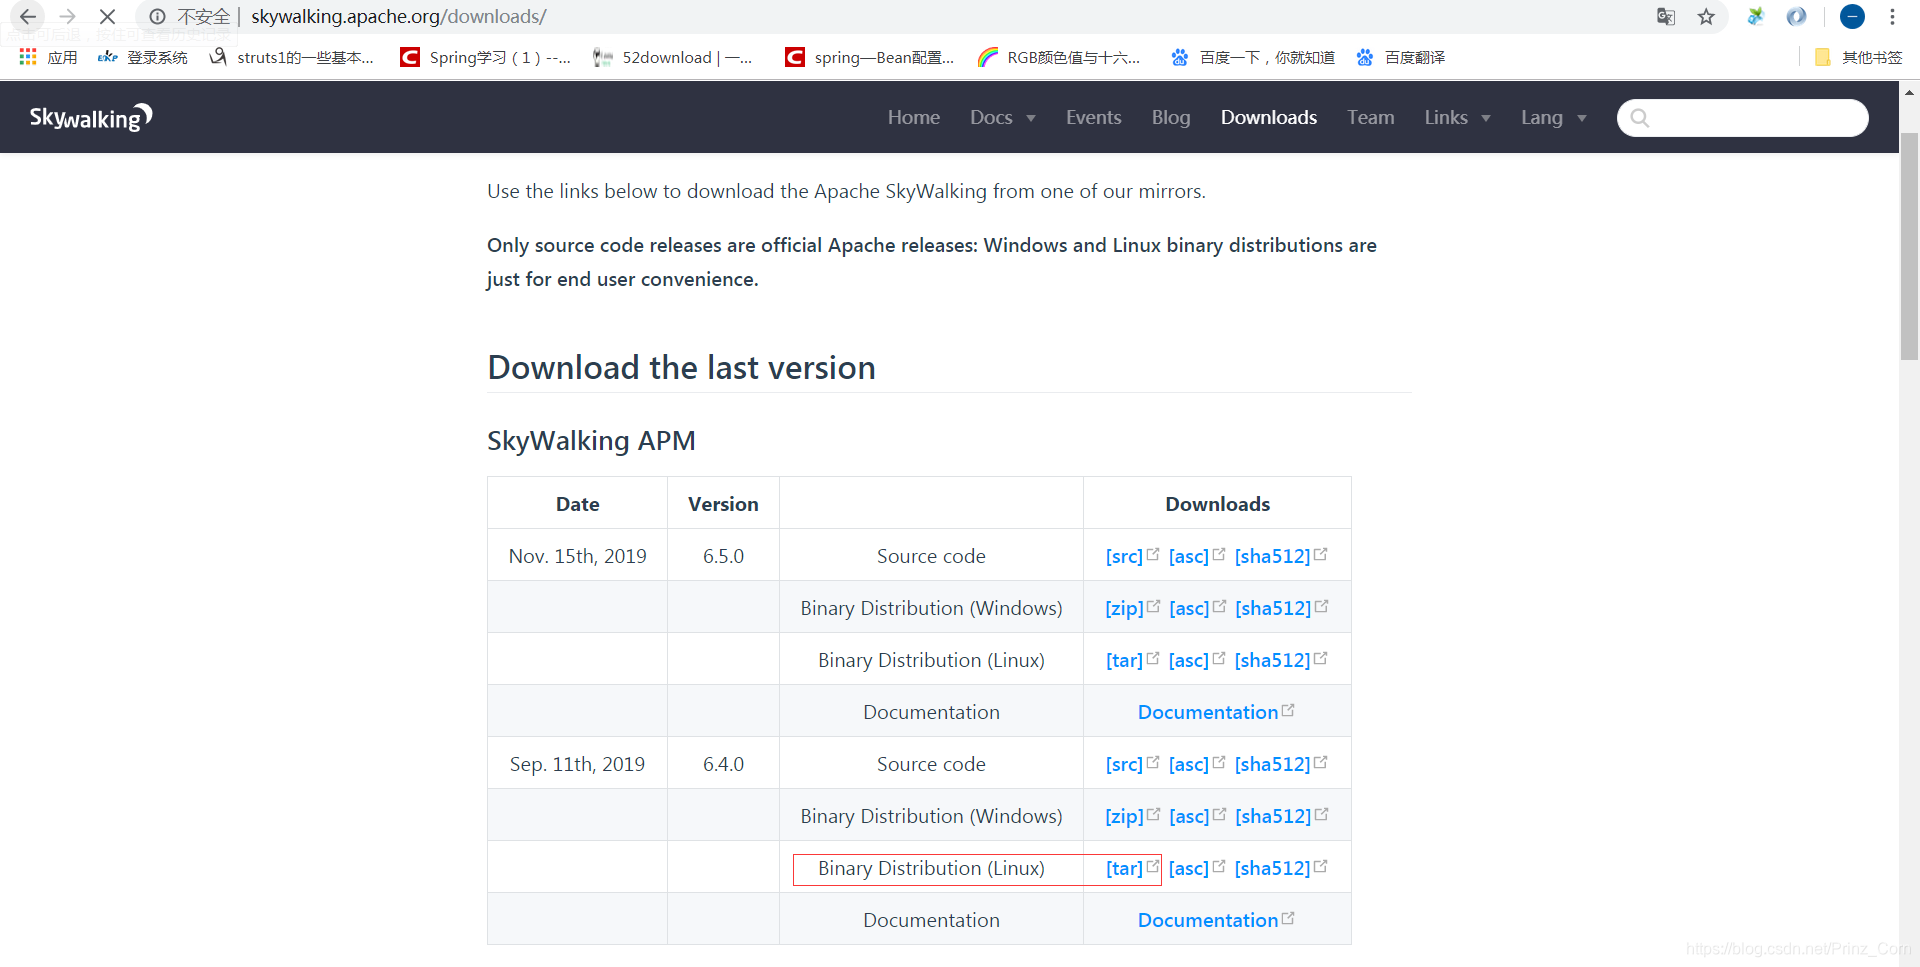The image size is (1920, 967).
Task: Open the 52download bookmark
Action: [672, 58]
